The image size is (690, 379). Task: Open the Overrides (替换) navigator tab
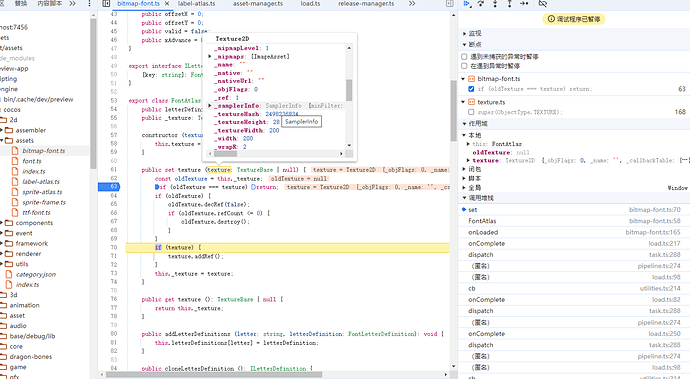click(x=20, y=4)
